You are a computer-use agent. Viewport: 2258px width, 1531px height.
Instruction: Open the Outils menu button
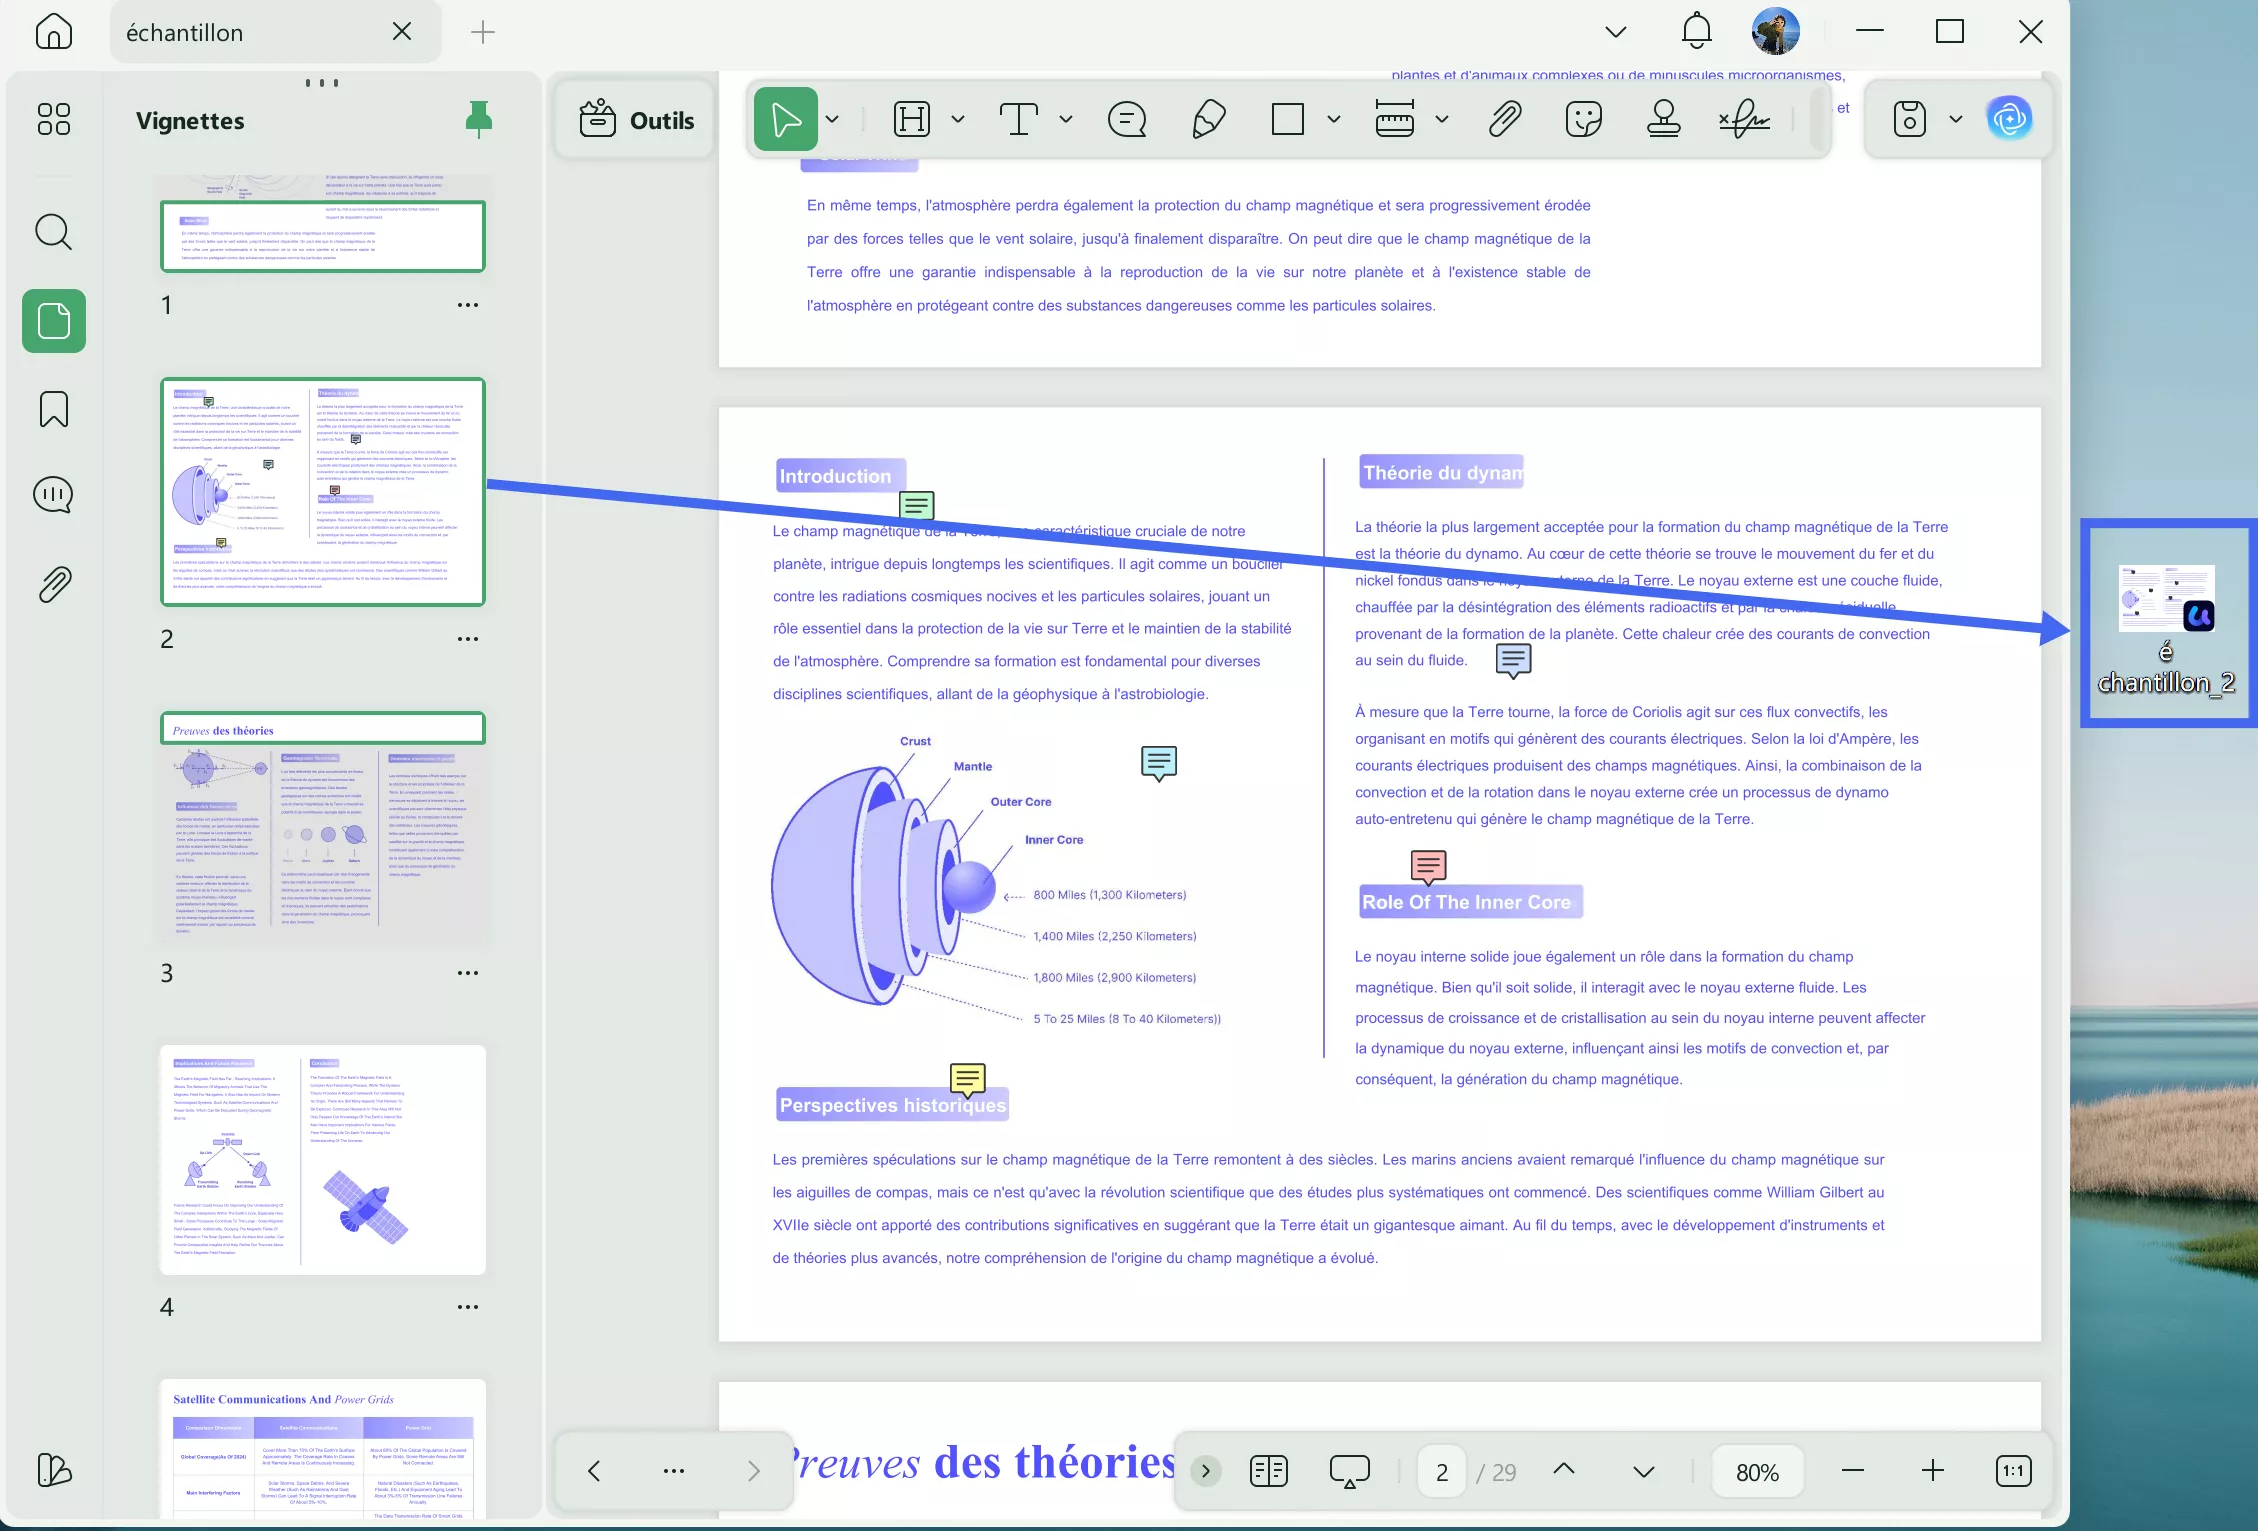click(637, 120)
